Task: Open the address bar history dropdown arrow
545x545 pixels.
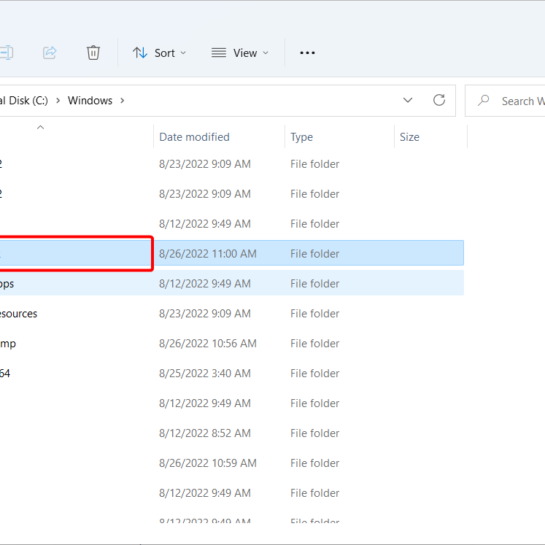Action: (408, 100)
